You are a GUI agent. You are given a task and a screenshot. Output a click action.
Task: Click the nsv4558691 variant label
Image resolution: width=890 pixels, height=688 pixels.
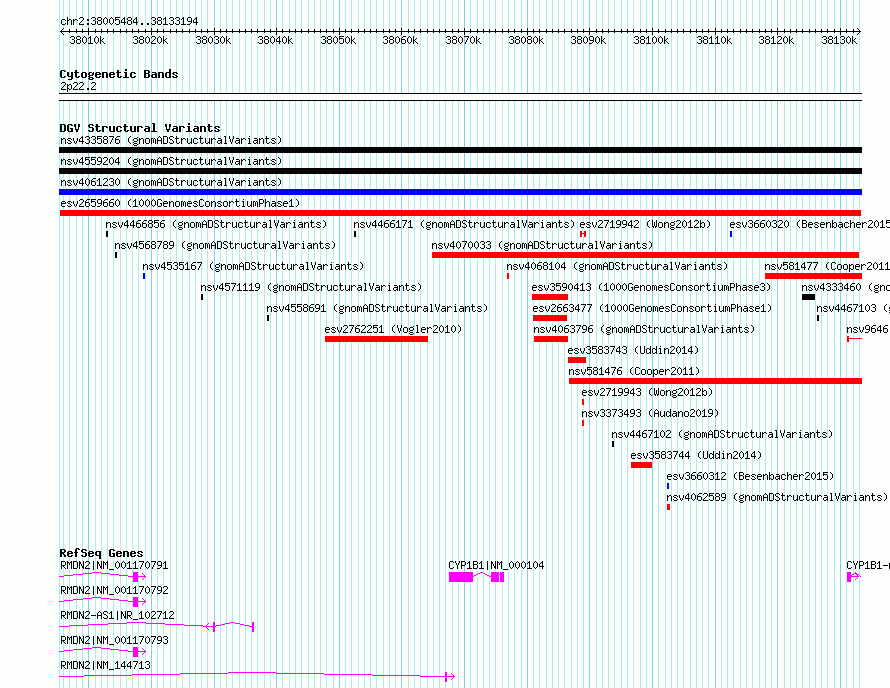377,308
